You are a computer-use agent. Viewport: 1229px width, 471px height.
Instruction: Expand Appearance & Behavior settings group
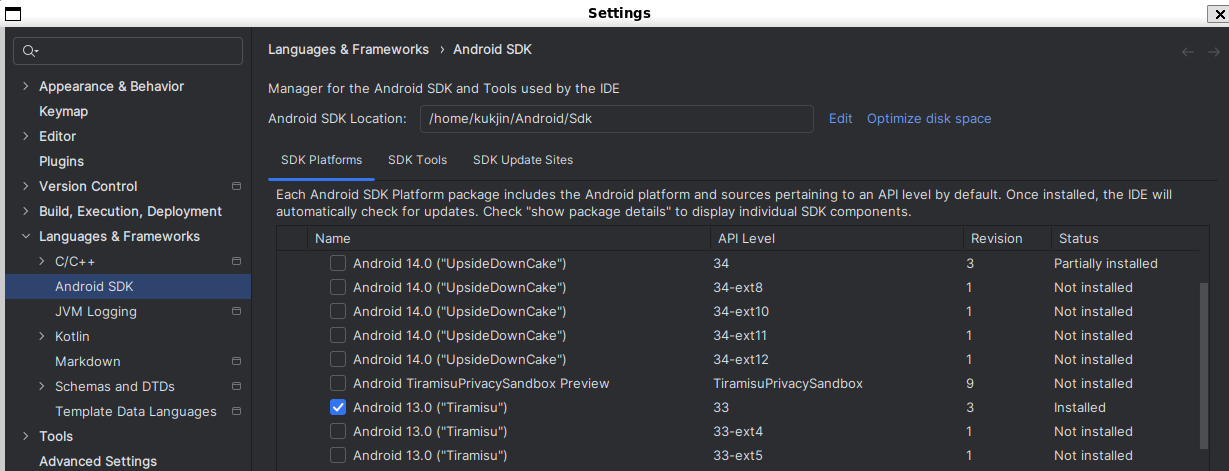coord(25,86)
